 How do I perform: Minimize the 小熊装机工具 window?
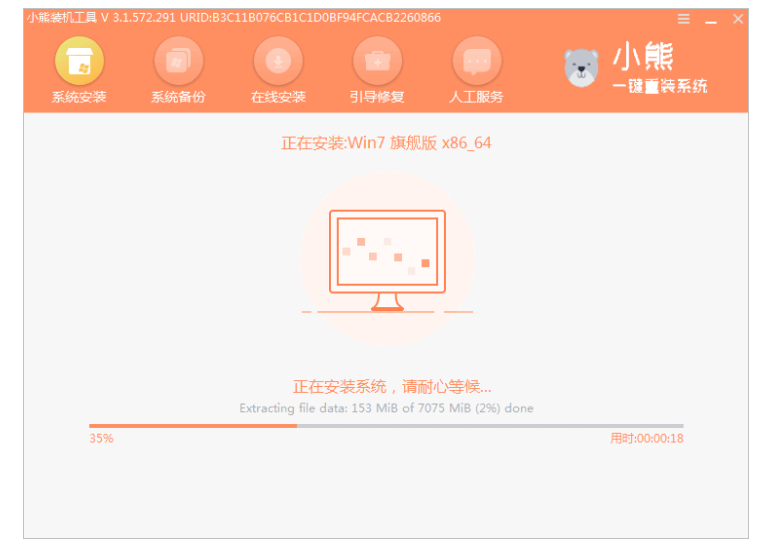coord(710,21)
